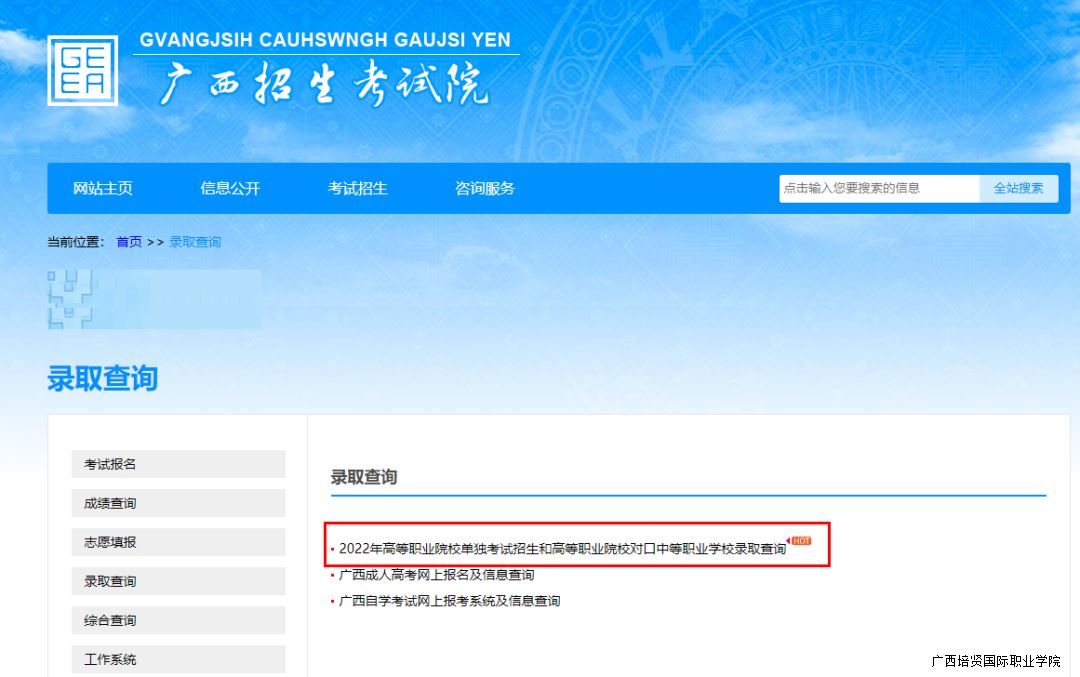Open the 考试招生 navigation item
The width and height of the screenshot is (1080, 677).
tap(357, 188)
